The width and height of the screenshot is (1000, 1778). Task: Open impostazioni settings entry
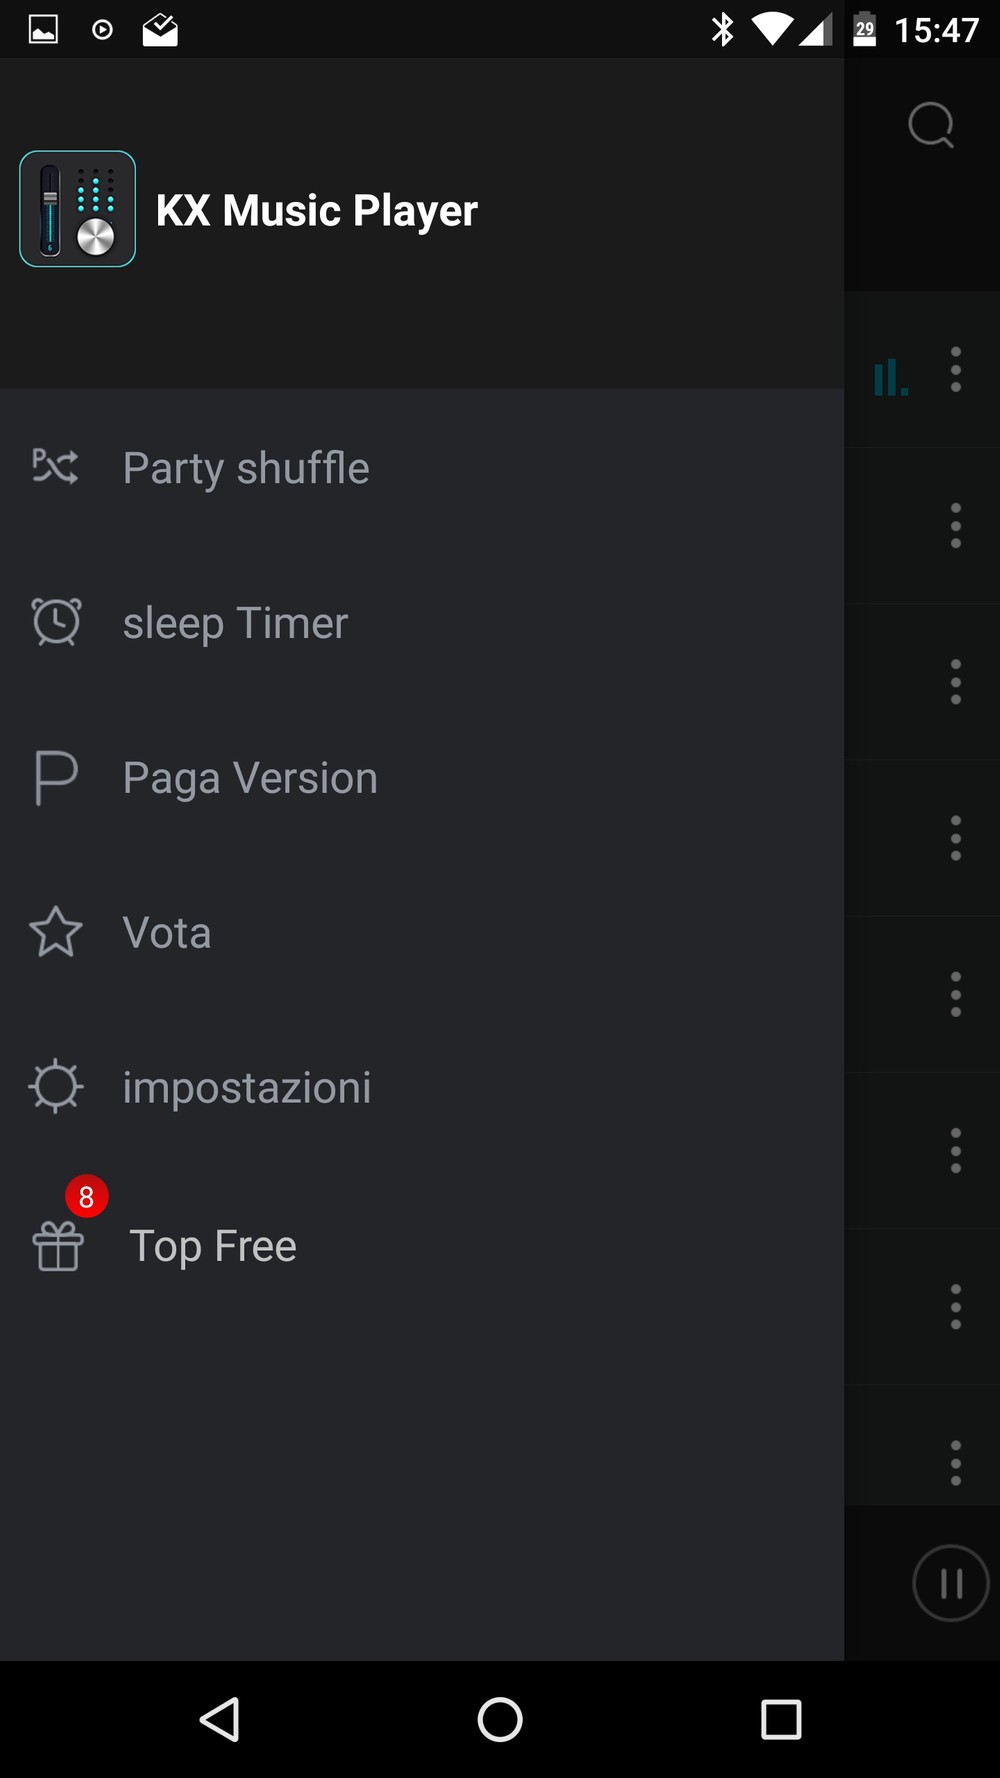click(x=247, y=1088)
